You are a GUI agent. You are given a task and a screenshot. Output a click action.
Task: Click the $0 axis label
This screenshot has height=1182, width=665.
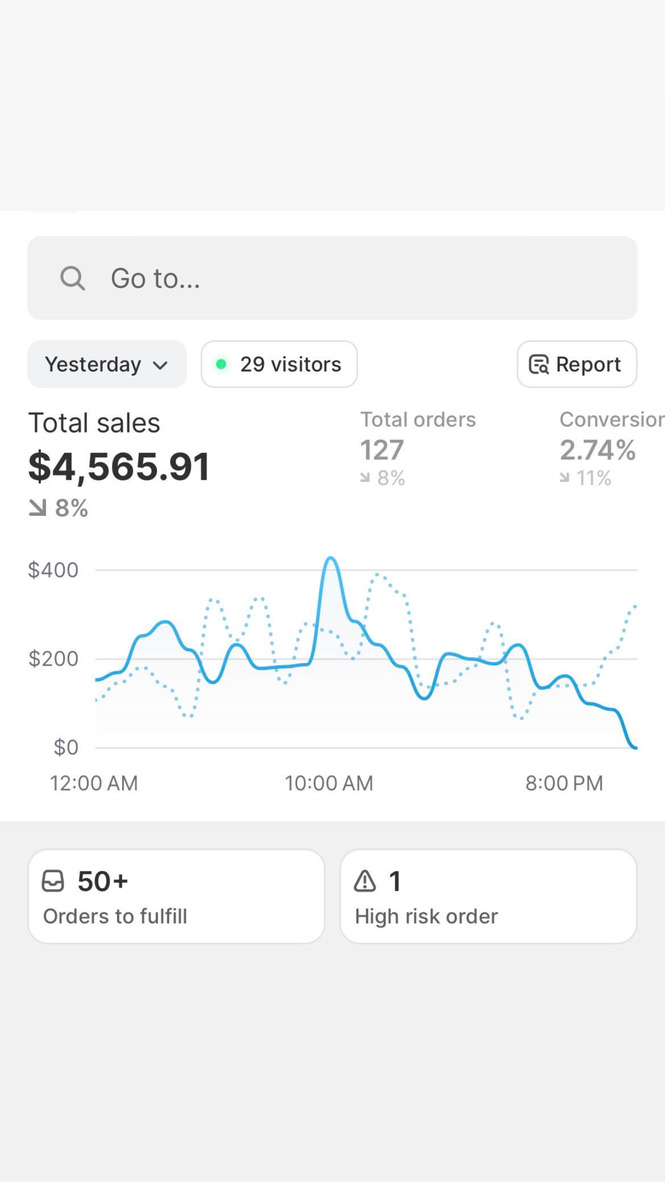66,748
